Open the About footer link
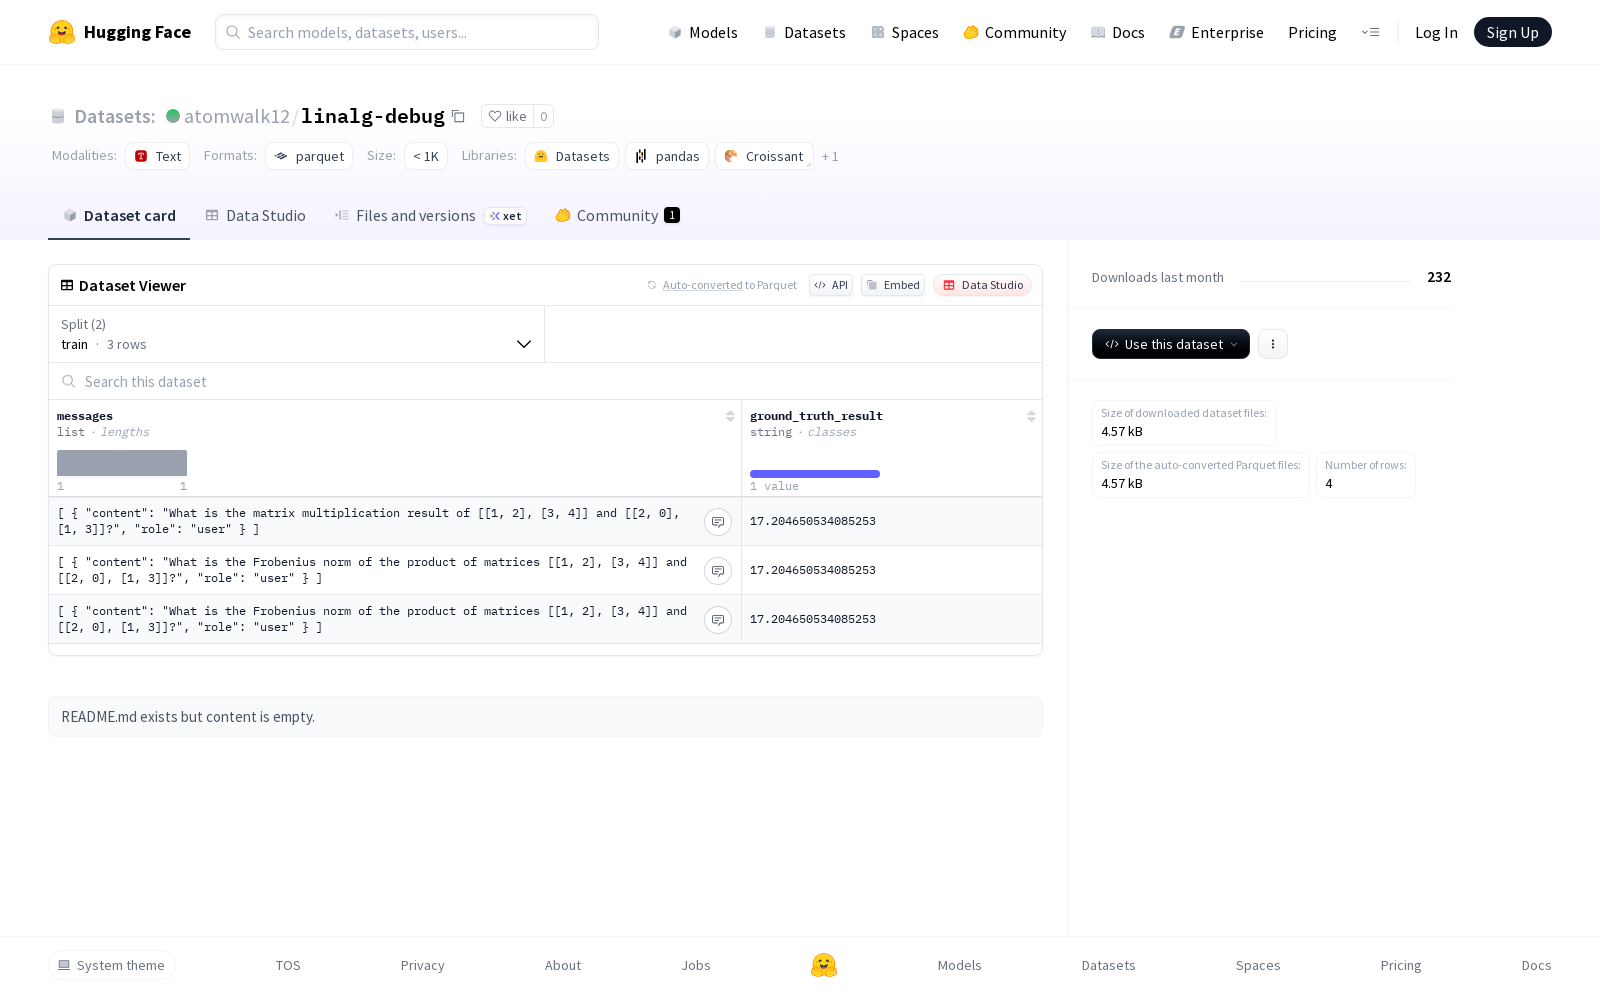Image resolution: width=1600 pixels, height=1000 pixels. click(x=563, y=965)
